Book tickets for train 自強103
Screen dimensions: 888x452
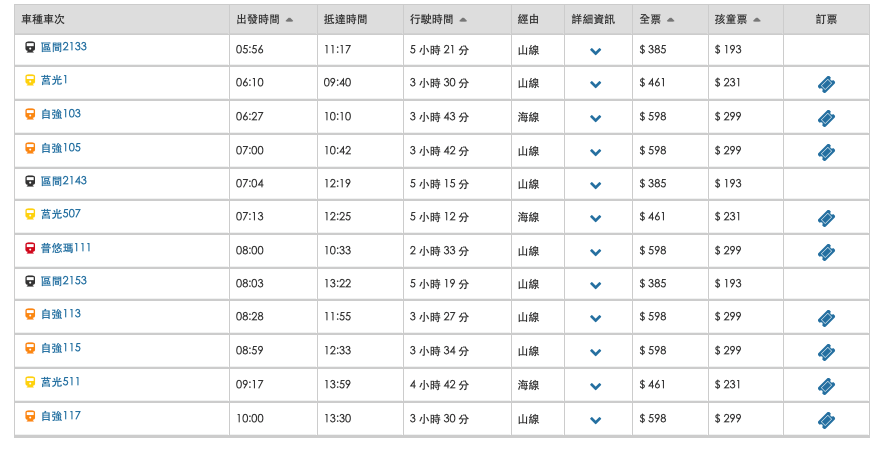point(826,119)
